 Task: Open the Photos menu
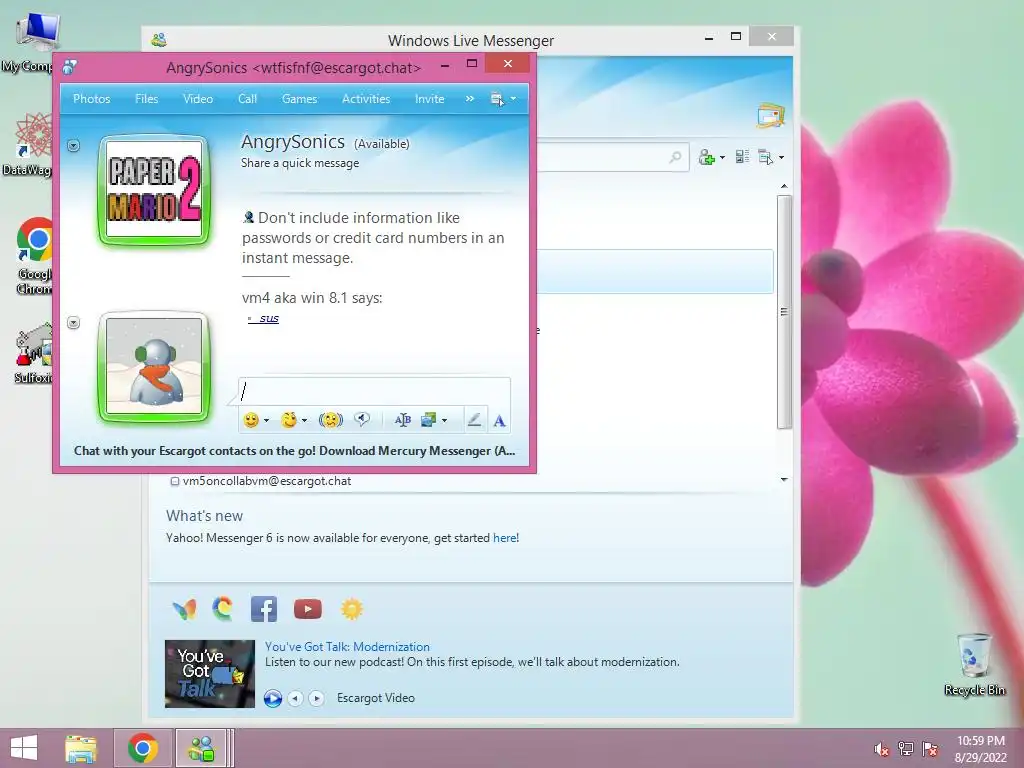click(91, 99)
